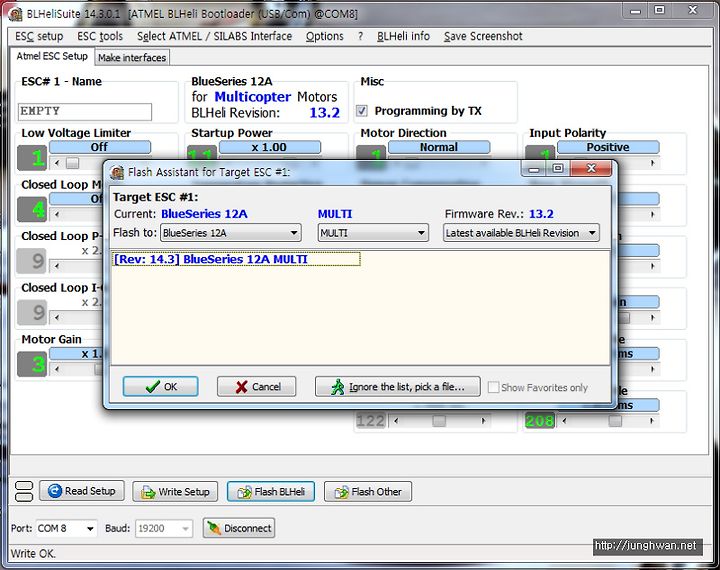This screenshot has height=570, width=720.
Task: Click the Write Setup button
Action: pyautogui.click(x=175, y=491)
